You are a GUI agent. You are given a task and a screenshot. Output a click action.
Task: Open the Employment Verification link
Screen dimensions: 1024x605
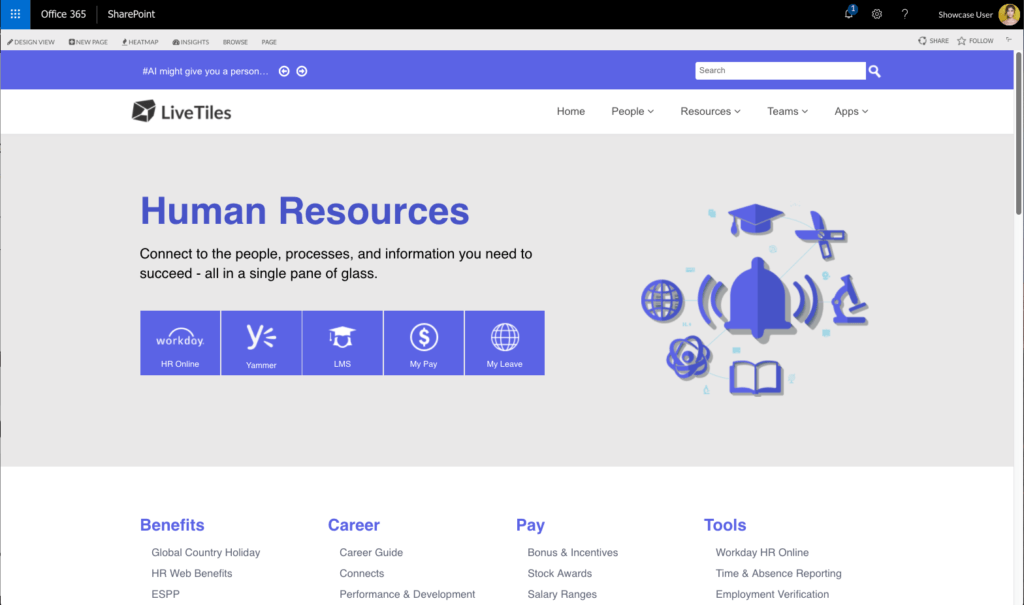coord(772,595)
